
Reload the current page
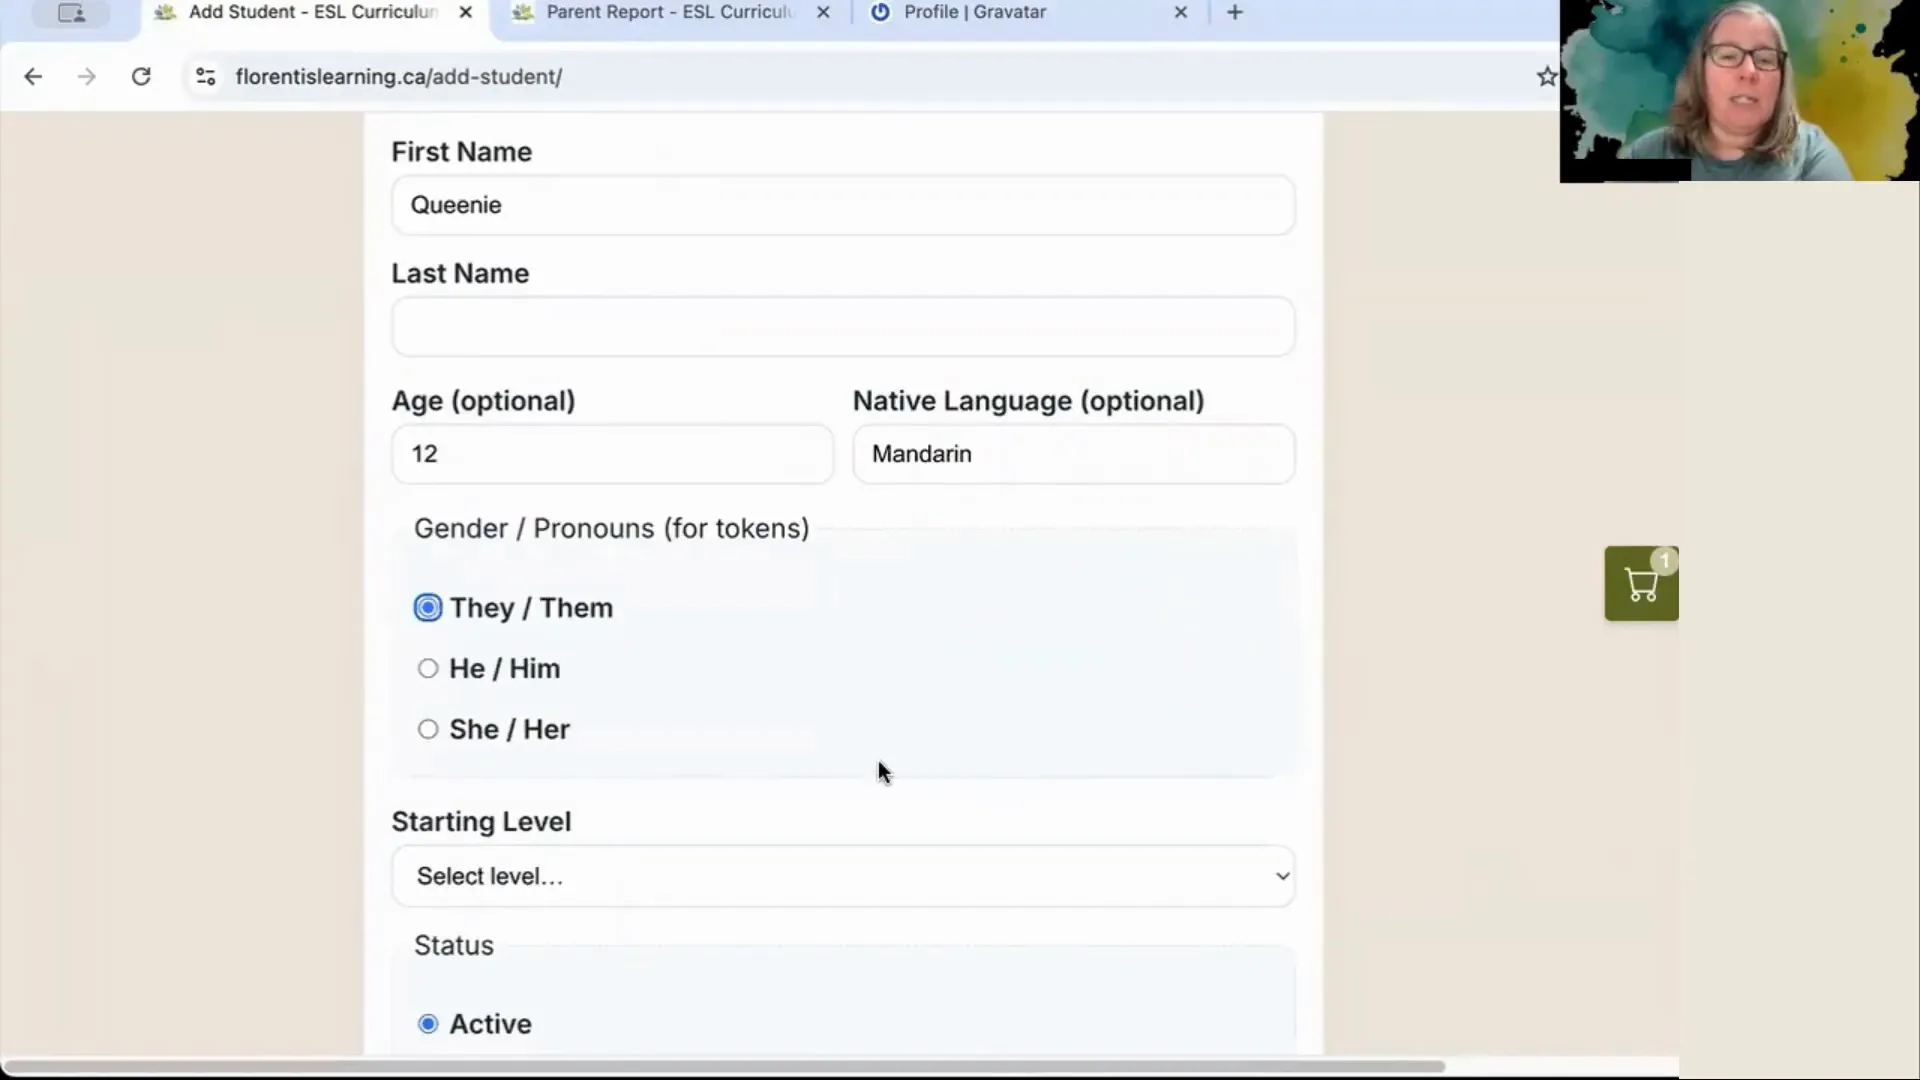pos(142,76)
